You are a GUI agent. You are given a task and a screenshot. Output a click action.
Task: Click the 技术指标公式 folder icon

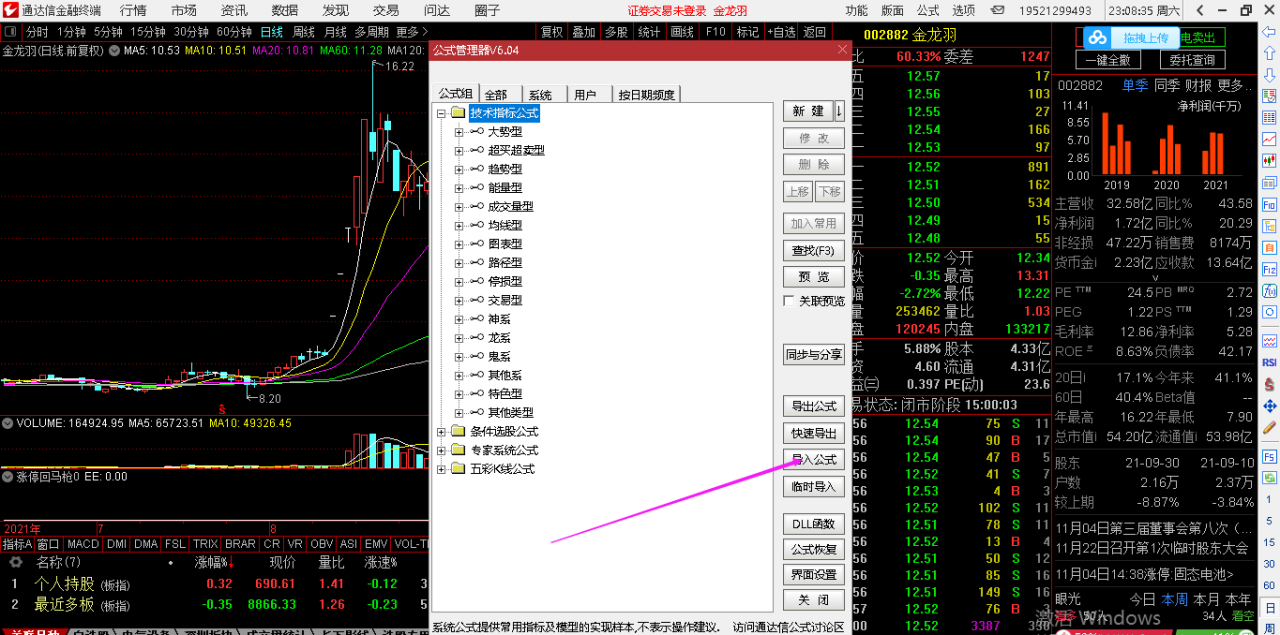coord(458,113)
